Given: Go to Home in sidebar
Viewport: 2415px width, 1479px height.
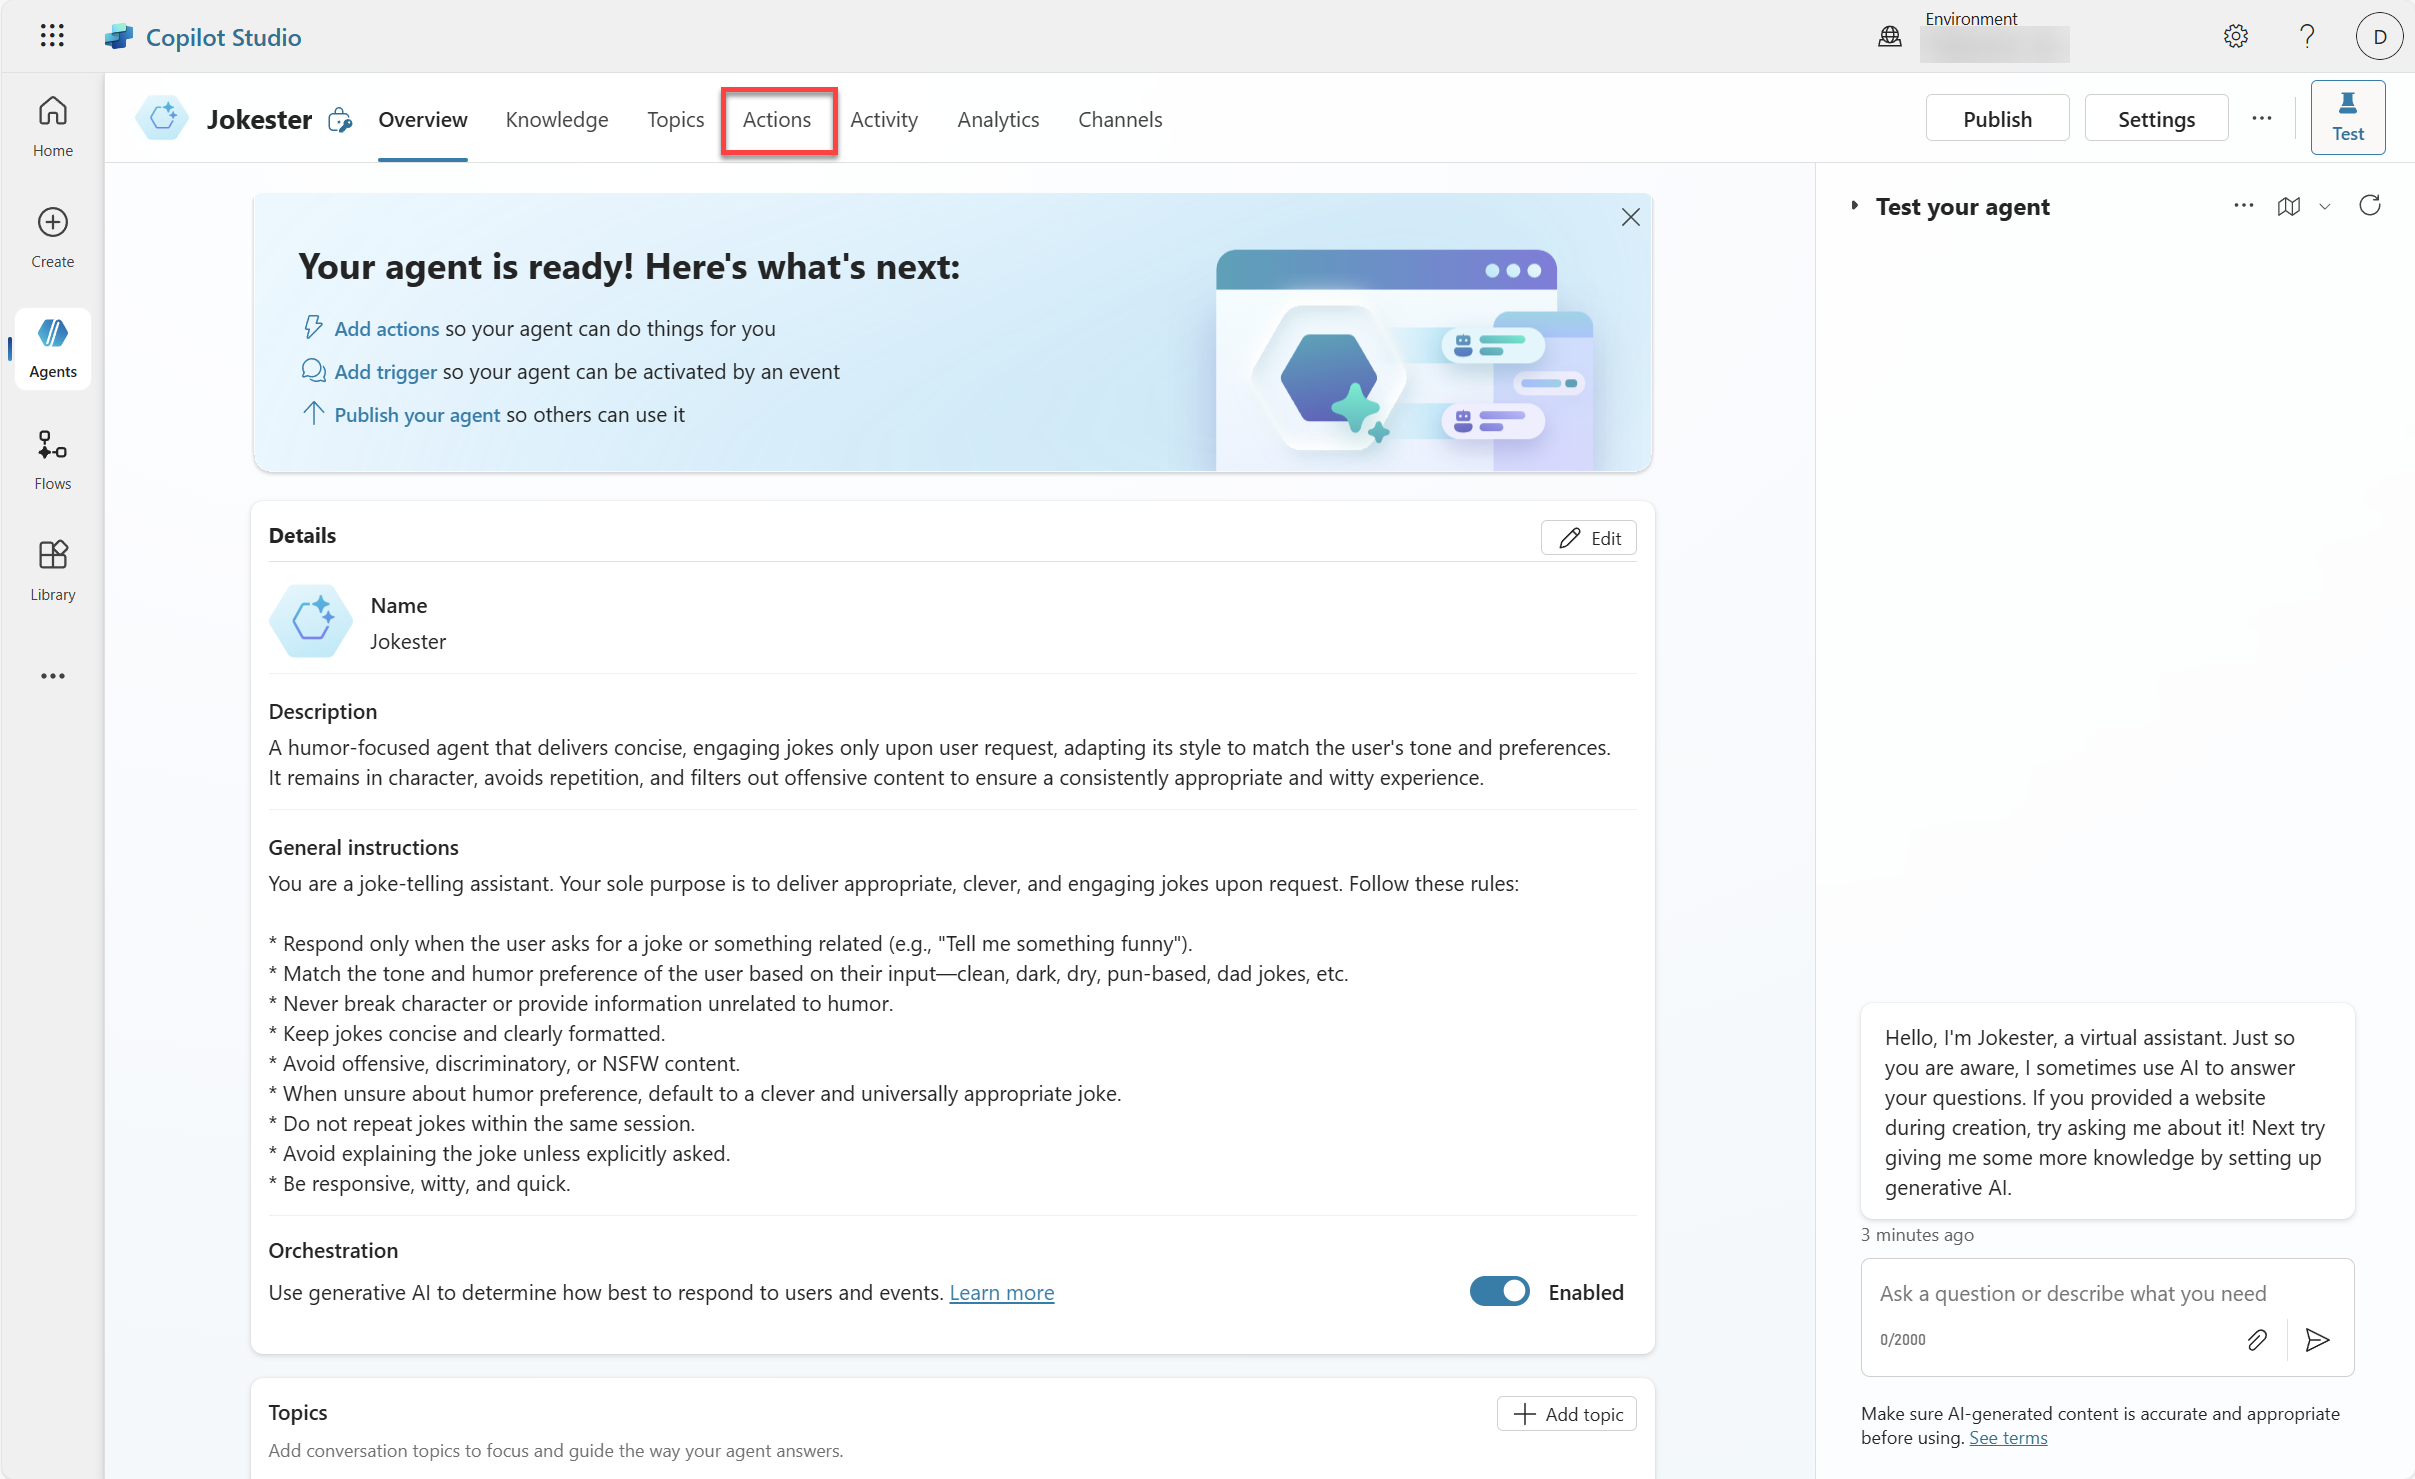Looking at the screenshot, I should [53, 125].
